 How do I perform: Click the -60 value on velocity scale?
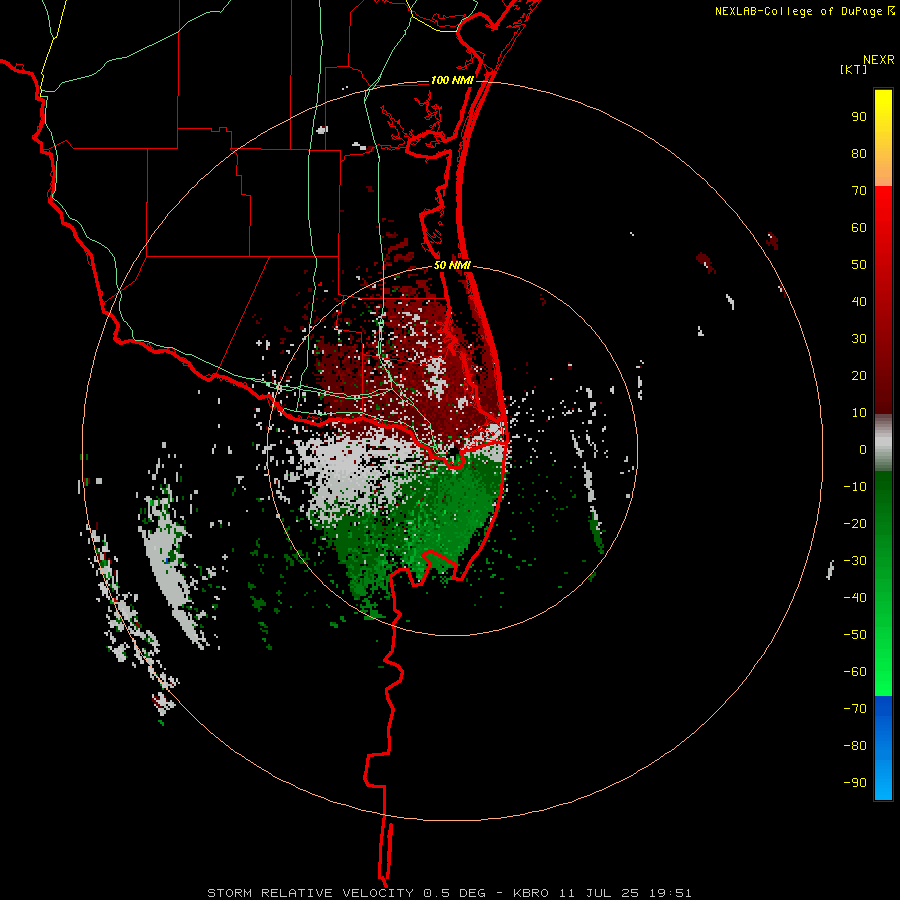(x=855, y=672)
